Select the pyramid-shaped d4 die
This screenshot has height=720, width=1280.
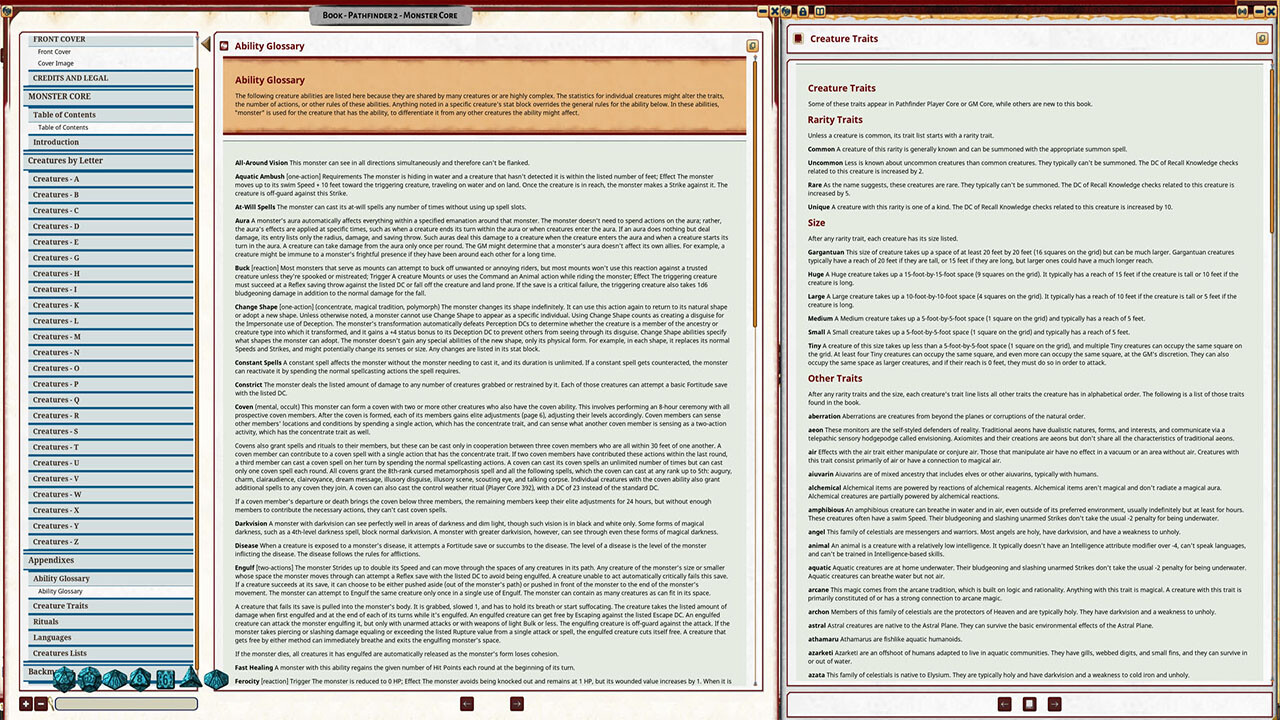[x=190, y=679]
